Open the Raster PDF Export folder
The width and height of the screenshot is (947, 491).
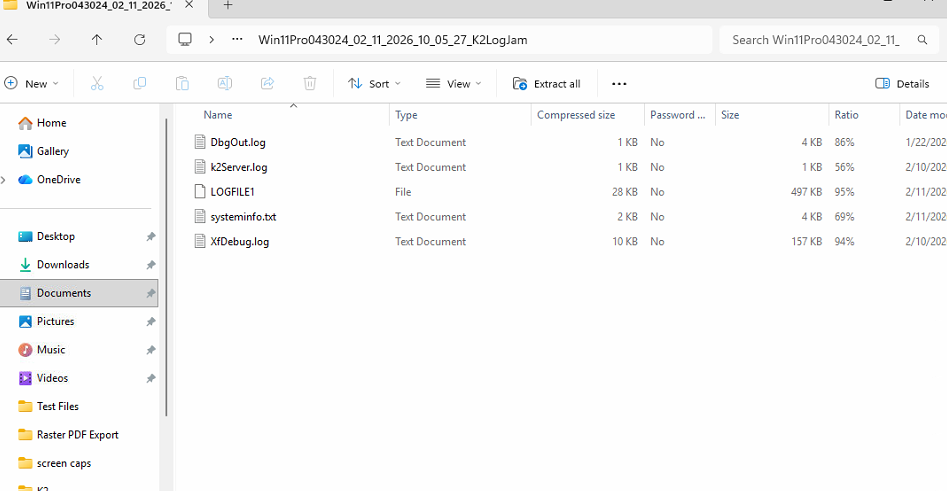click(68, 435)
